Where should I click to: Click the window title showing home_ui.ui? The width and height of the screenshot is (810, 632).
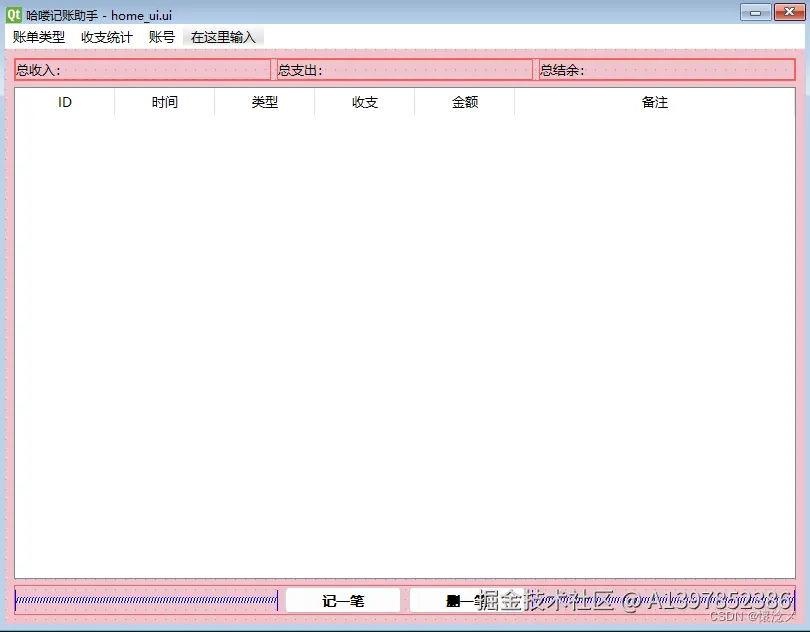(100, 13)
